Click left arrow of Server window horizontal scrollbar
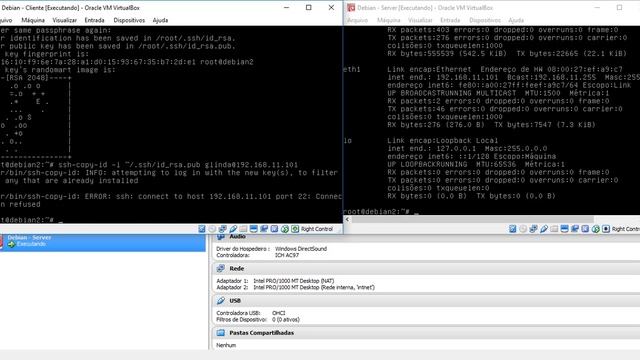This screenshot has height=360, width=640. pyautogui.click(x=347, y=219)
